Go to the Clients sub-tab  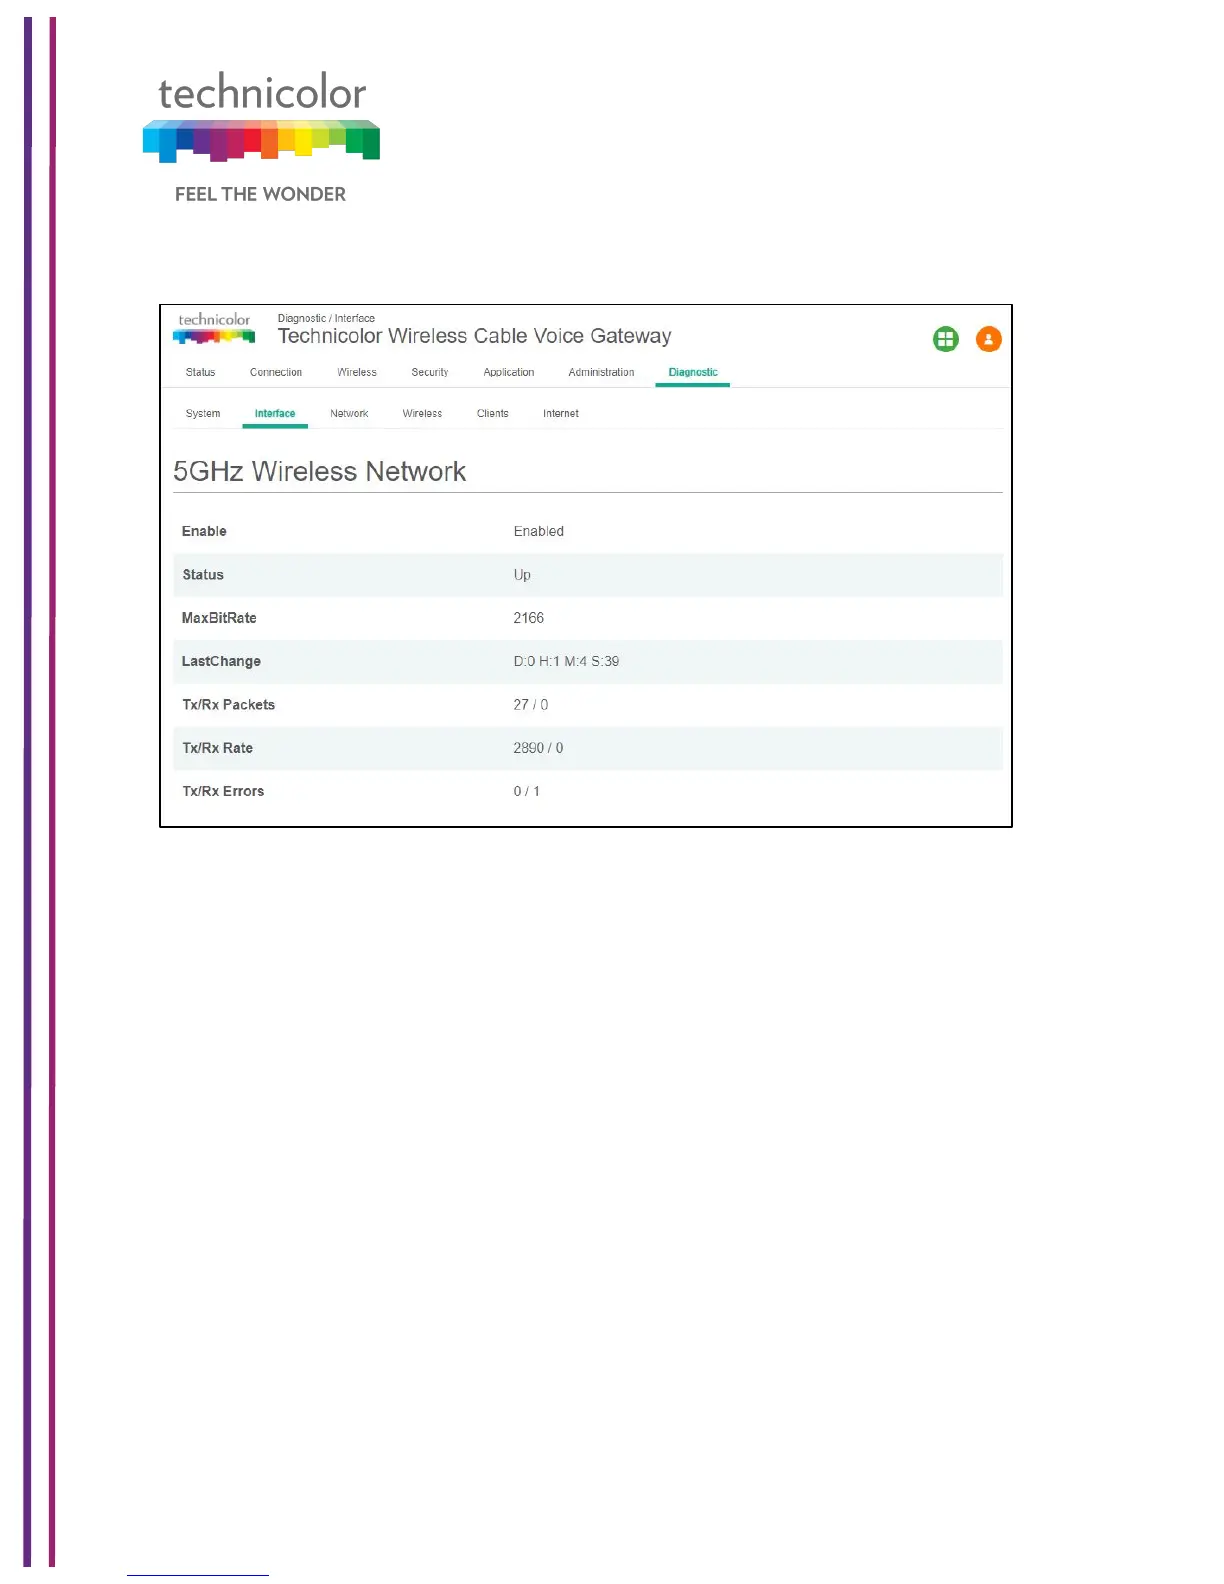(x=493, y=413)
